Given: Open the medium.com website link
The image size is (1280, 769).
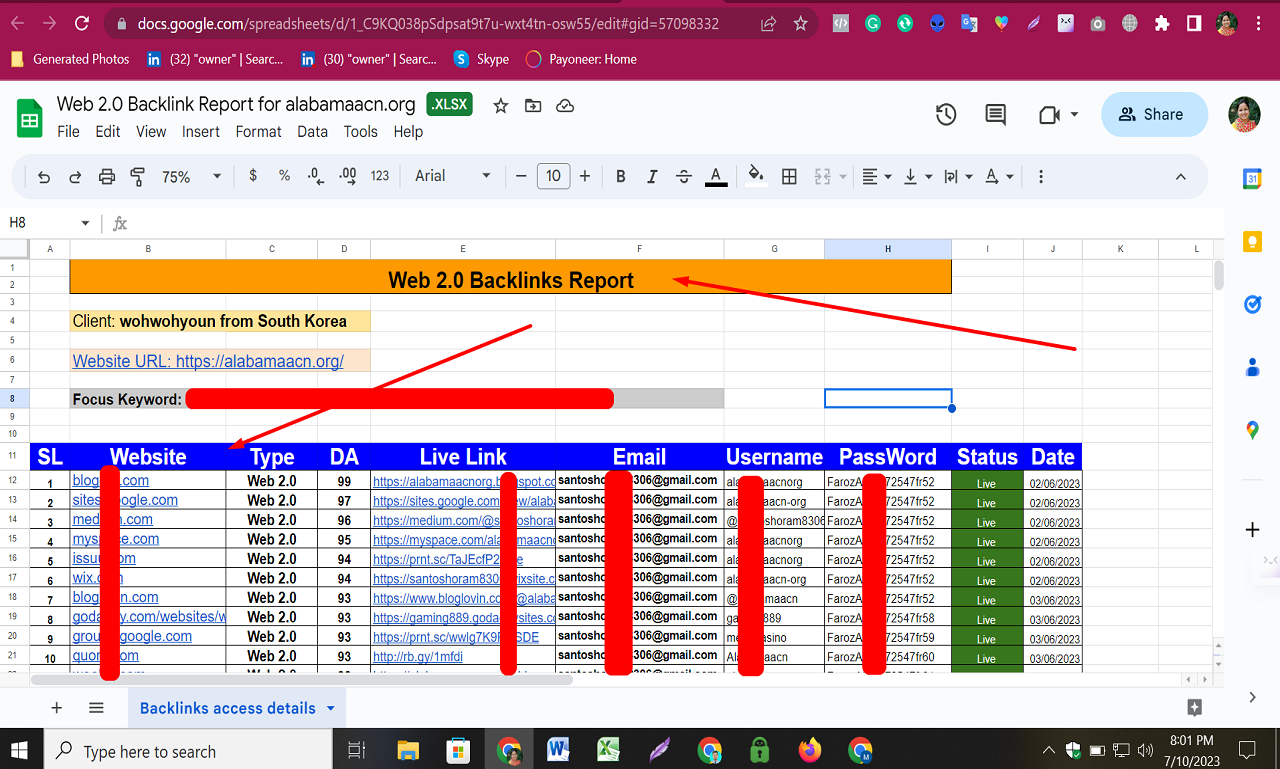Looking at the screenshot, I should pyautogui.click(x=112, y=519).
